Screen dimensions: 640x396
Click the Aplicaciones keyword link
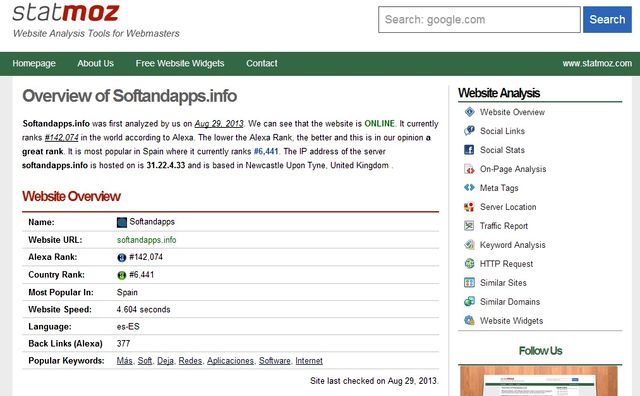pyautogui.click(x=230, y=361)
